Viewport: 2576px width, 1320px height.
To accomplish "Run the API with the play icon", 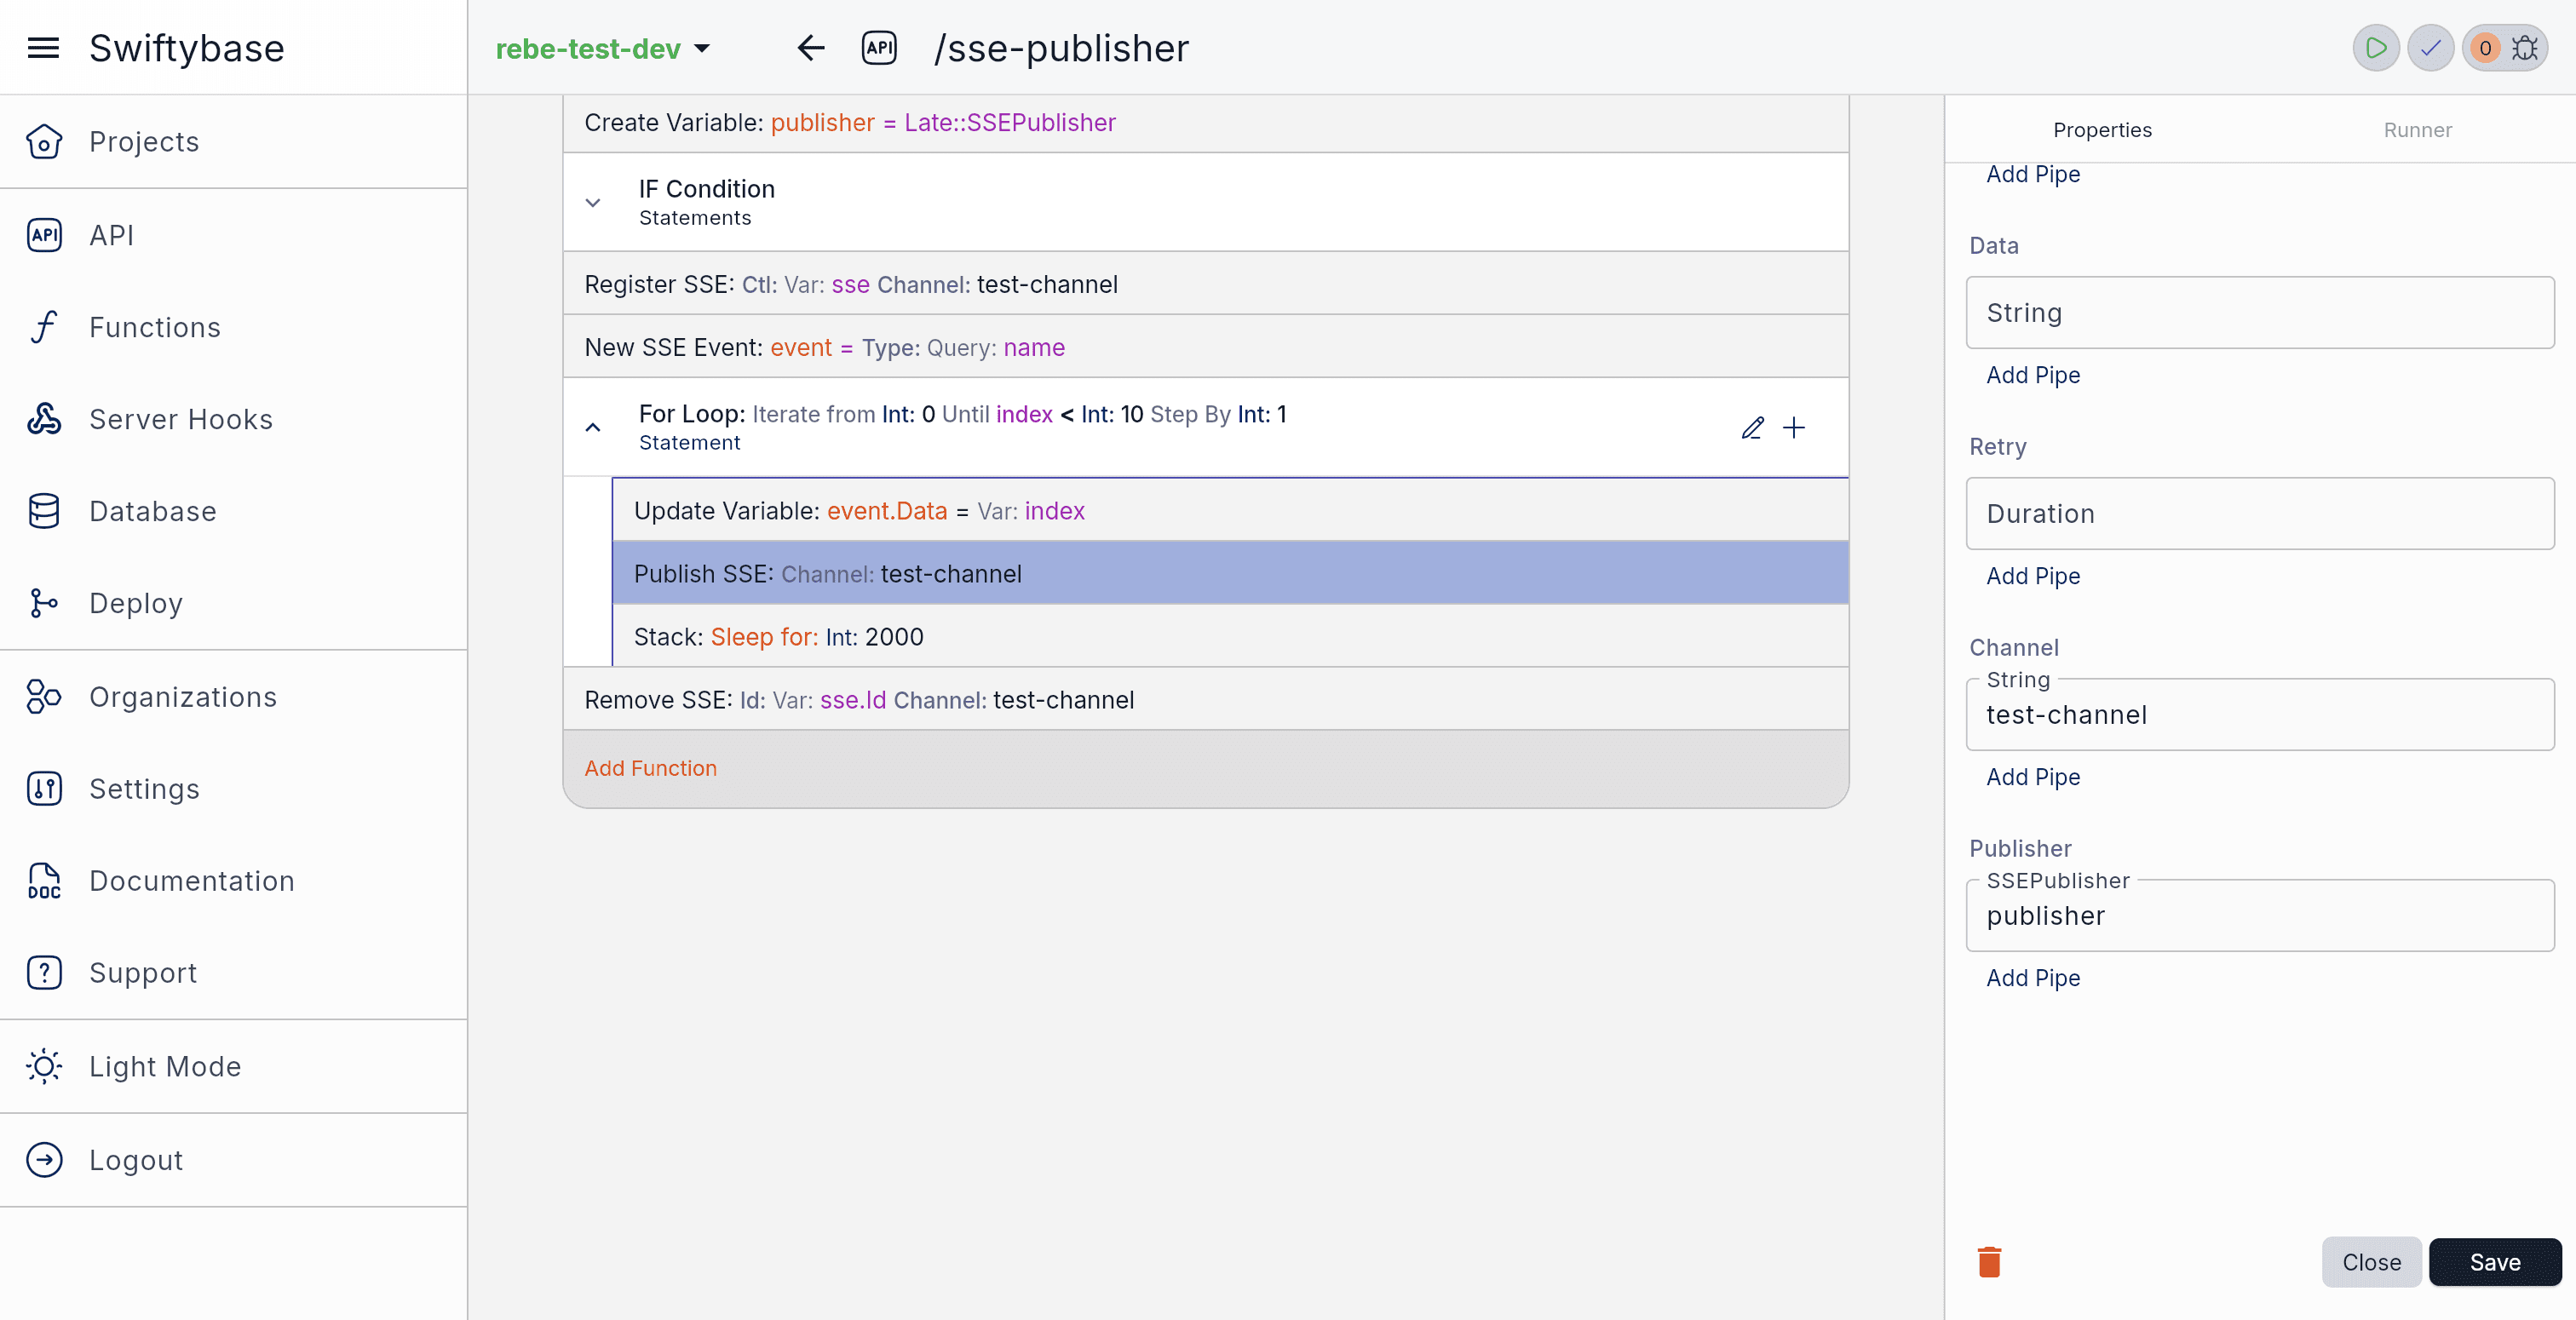I will (2376, 48).
